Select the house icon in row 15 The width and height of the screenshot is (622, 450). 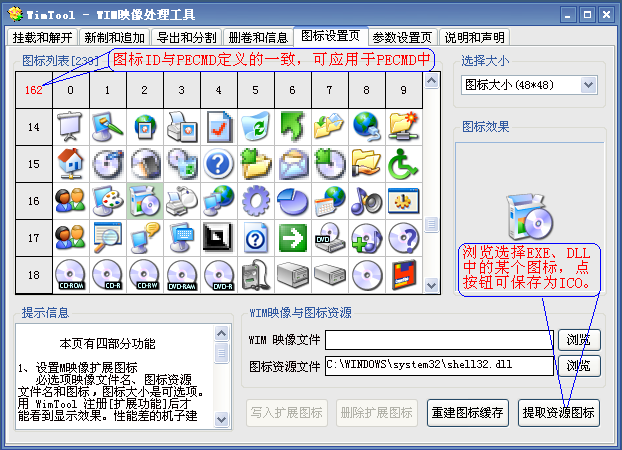(70, 163)
